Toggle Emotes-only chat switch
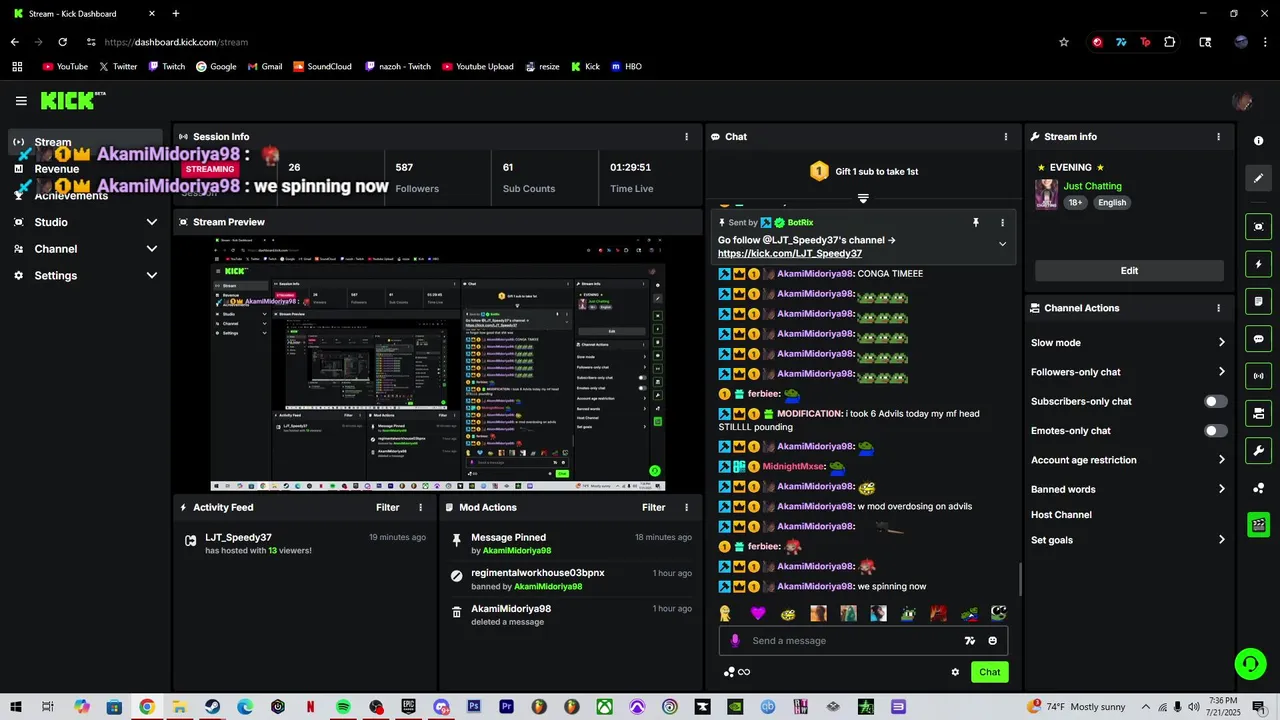The width and height of the screenshot is (1280, 720). [1215, 431]
